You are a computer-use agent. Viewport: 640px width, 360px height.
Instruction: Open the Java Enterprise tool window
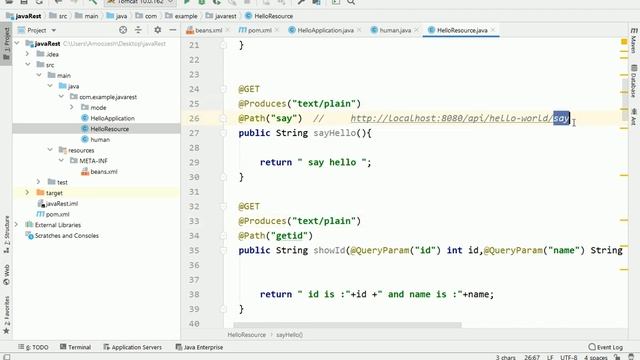199,347
